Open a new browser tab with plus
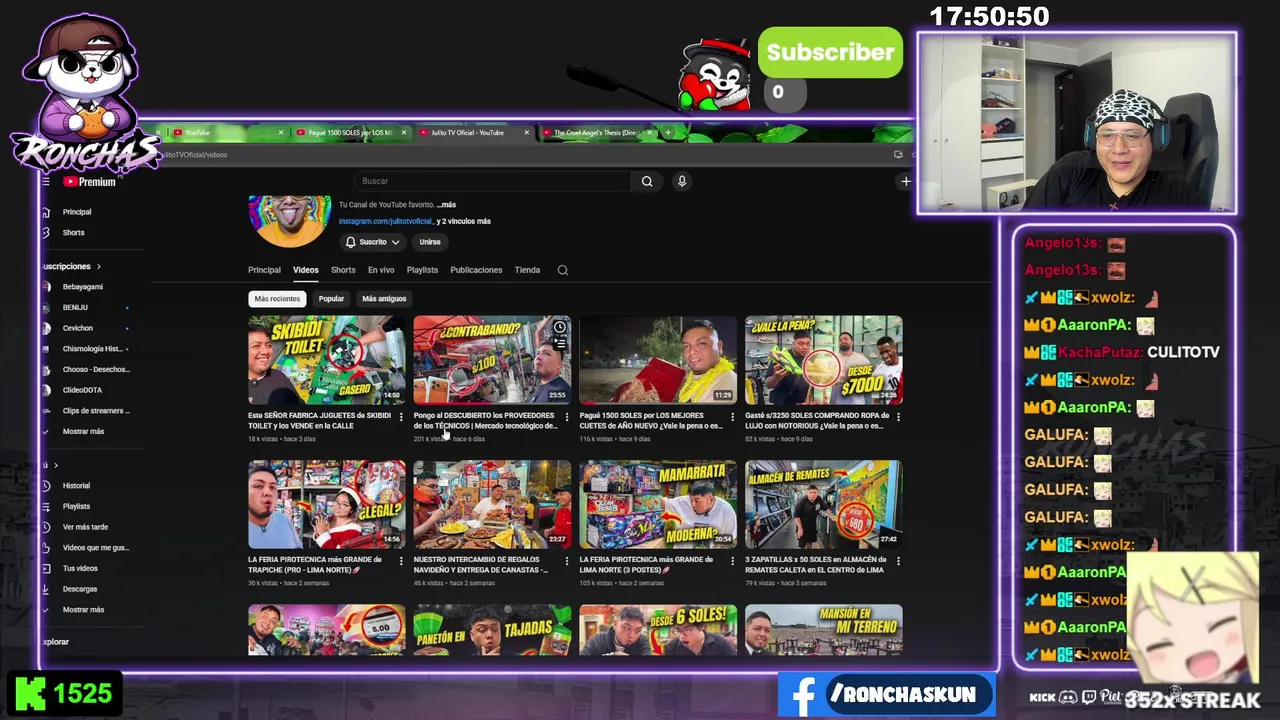This screenshot has width=1280, height=720. click(x=668, y=132)
